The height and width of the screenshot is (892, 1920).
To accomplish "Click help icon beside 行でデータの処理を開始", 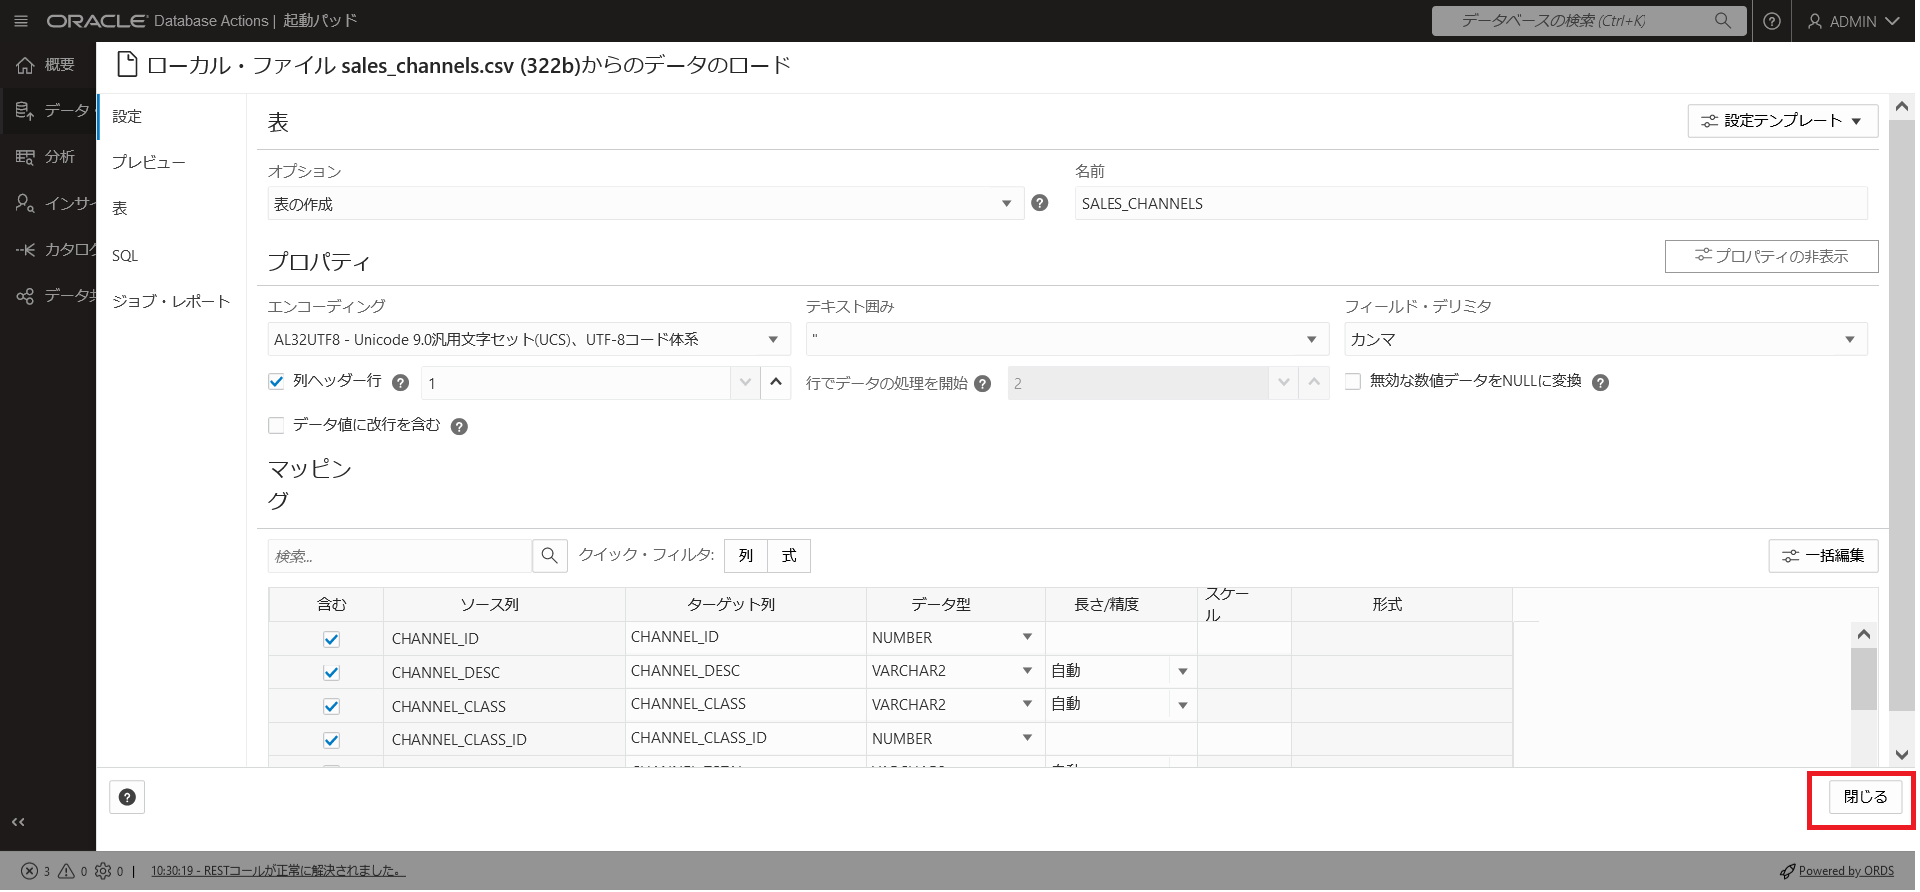I will click(x=982, y=383).
